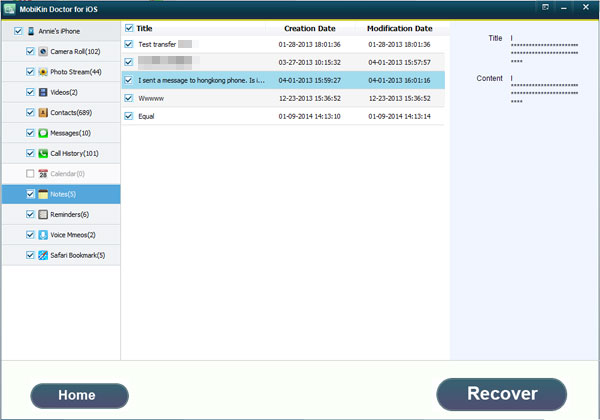Click the Annie's iPhone device icon
Viewport: 600px width, 420px height.
click(31, 31)
